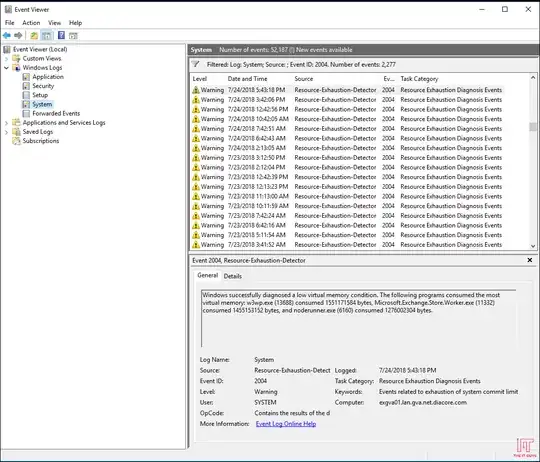Click the filter funnel icon above event list
Viewport: 540px width, 462px height.
(x=196, y=64)
